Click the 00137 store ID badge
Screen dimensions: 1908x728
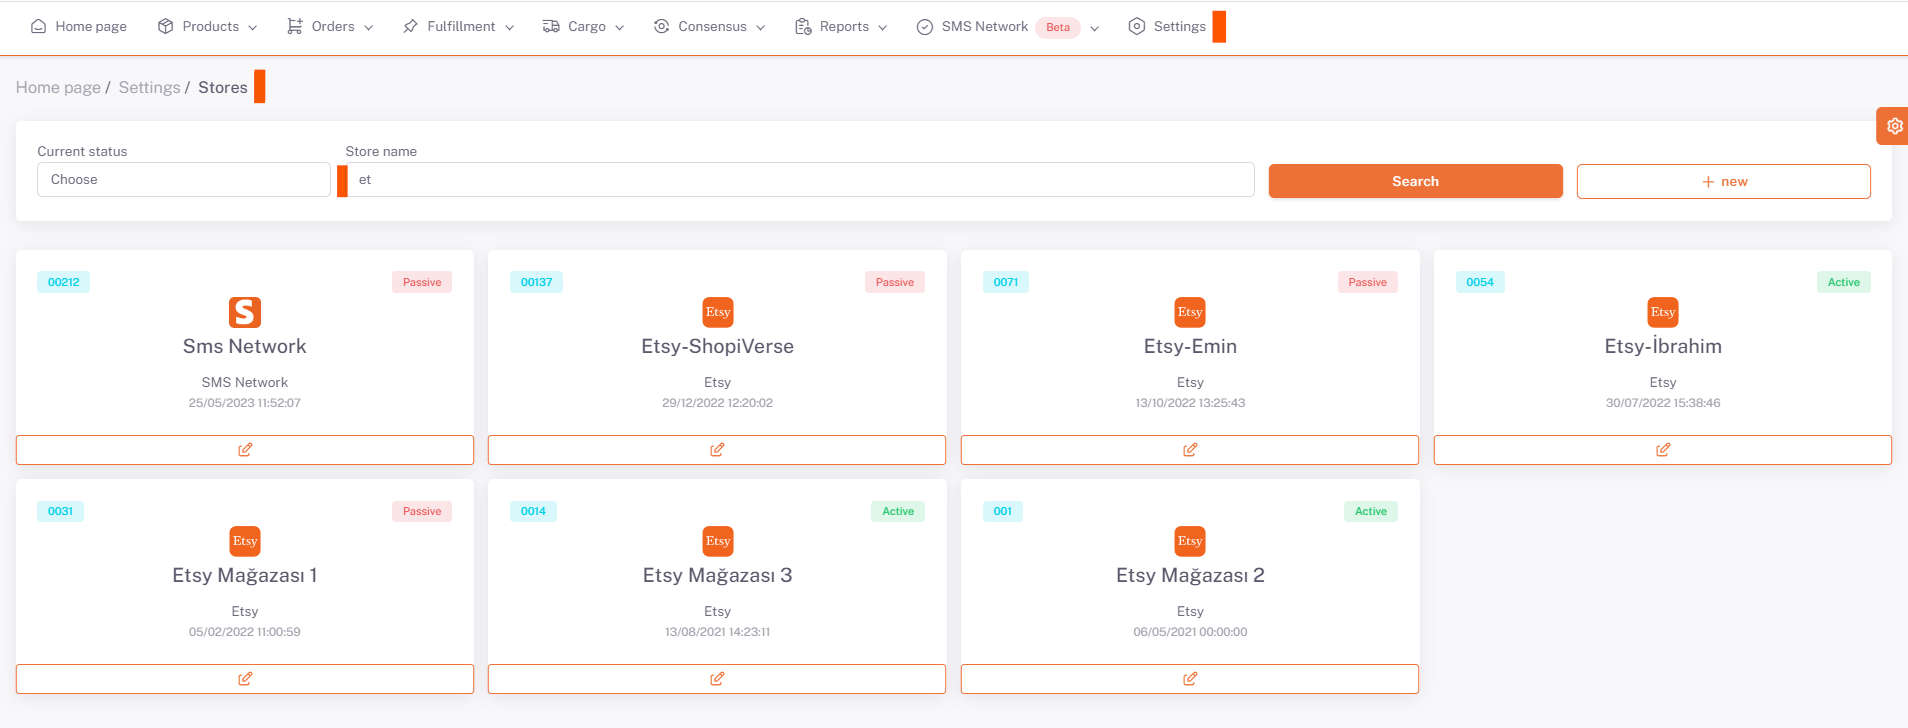coord(536,282)
